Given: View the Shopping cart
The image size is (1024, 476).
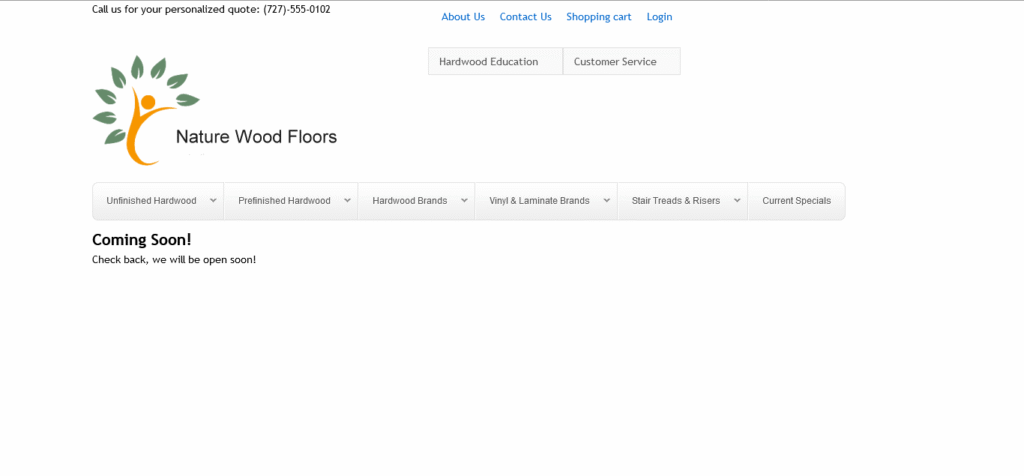Looking at the screenshot, I should click(598, 17).
